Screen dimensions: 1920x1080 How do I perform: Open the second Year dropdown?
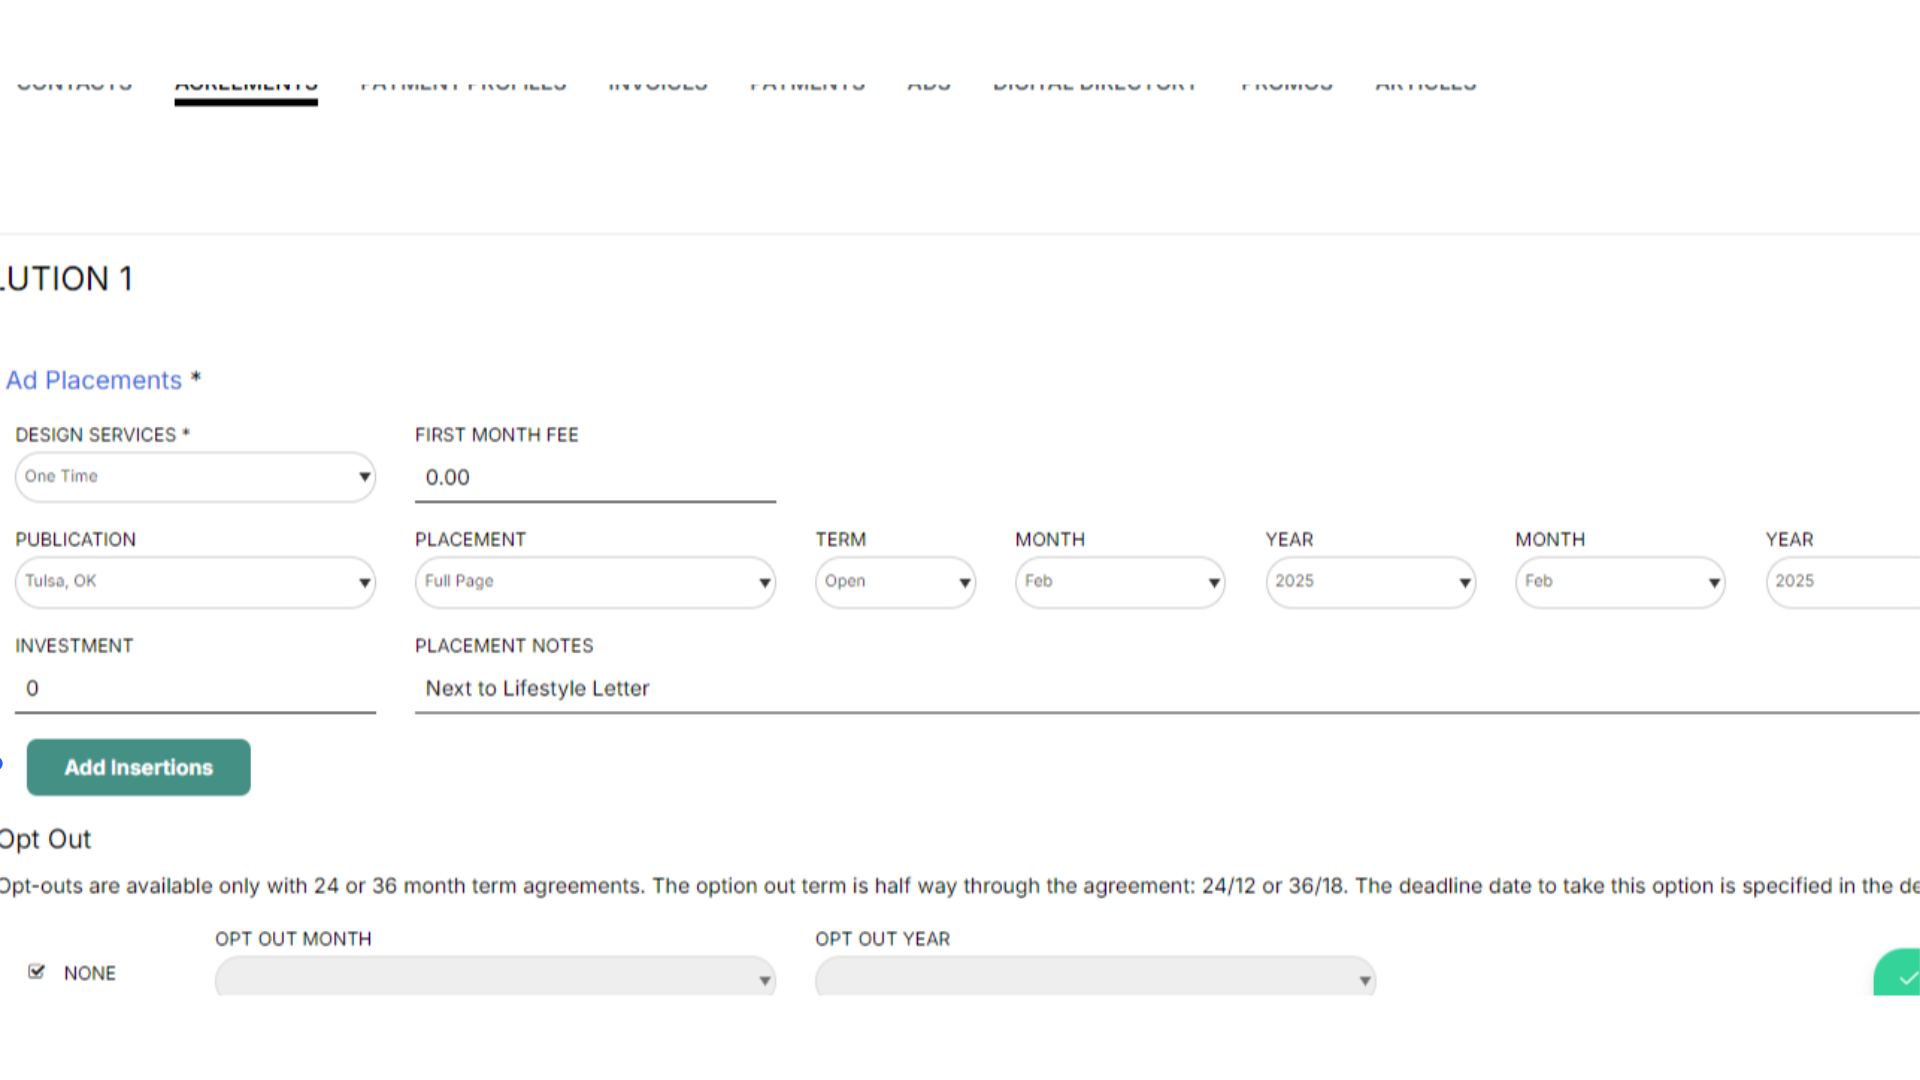coord(1842,582)
